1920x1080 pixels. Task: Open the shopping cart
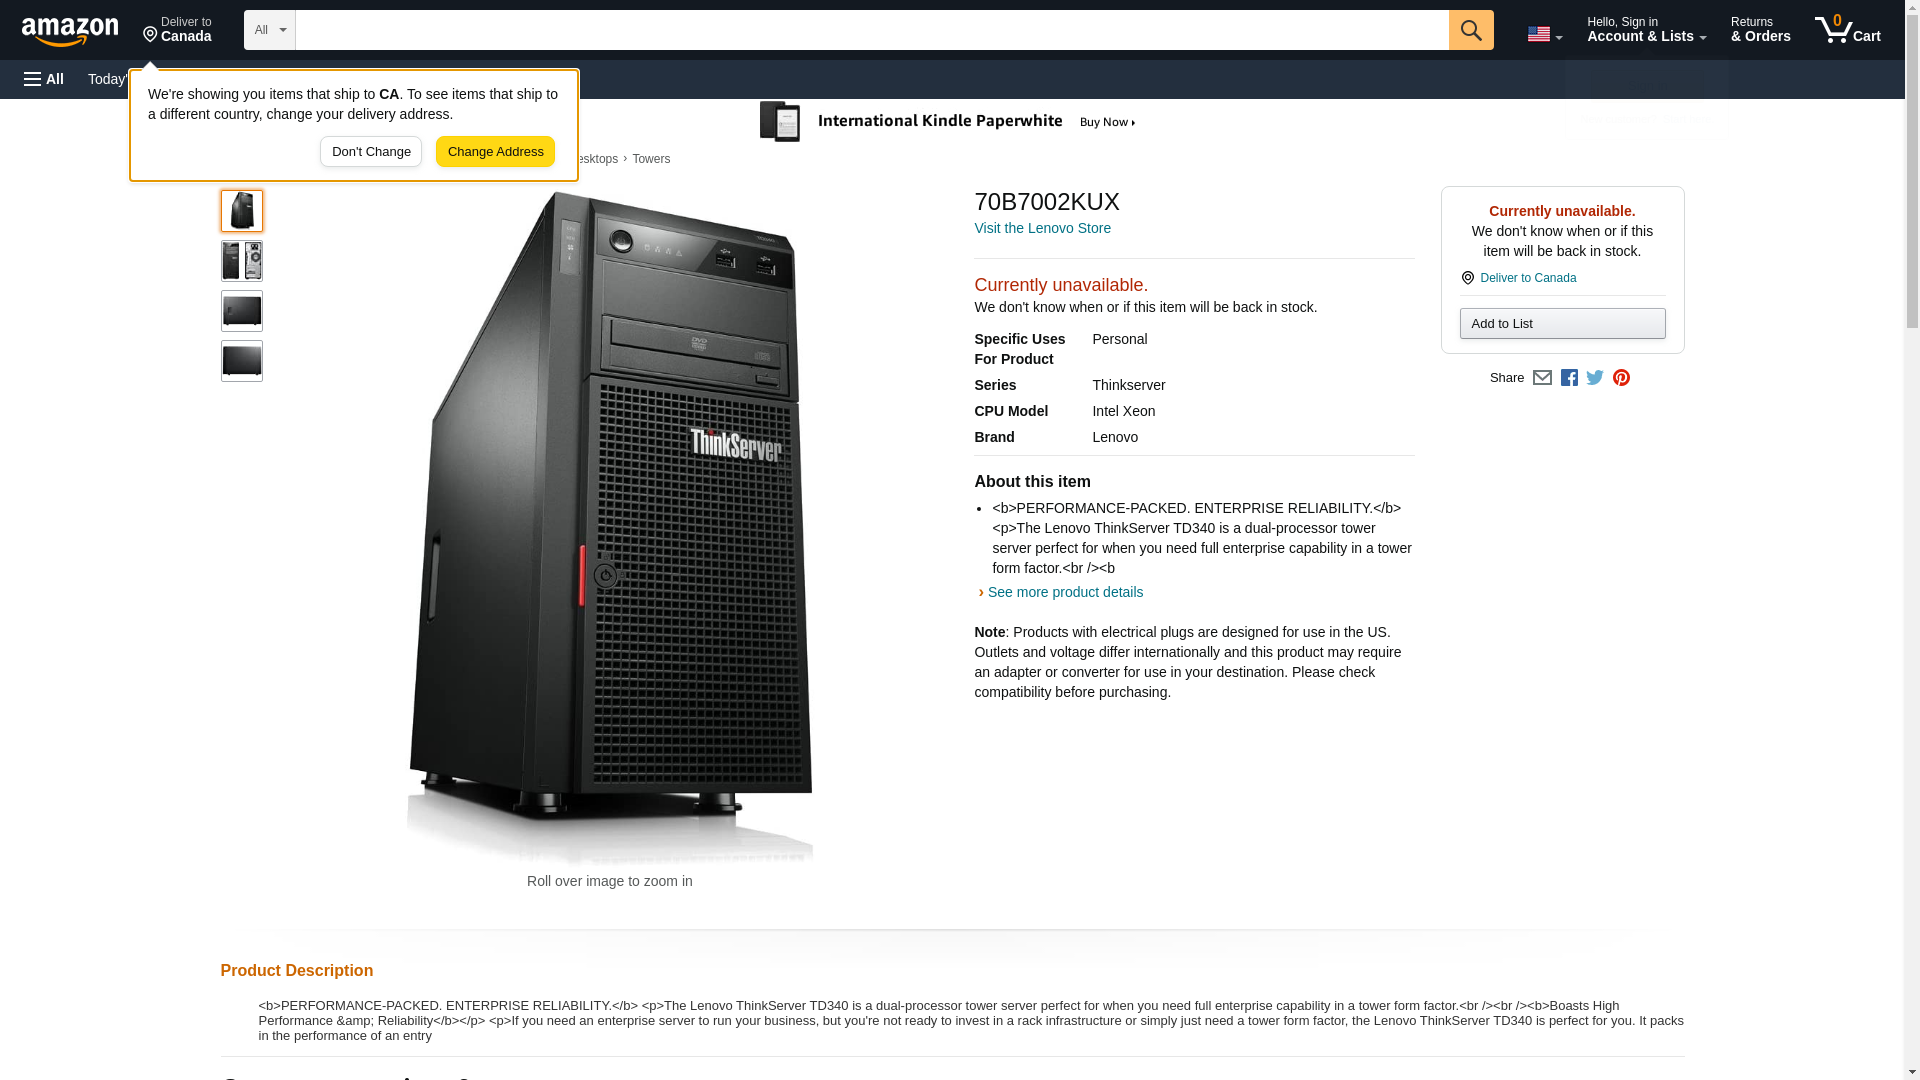click(x=1847, y=30)
